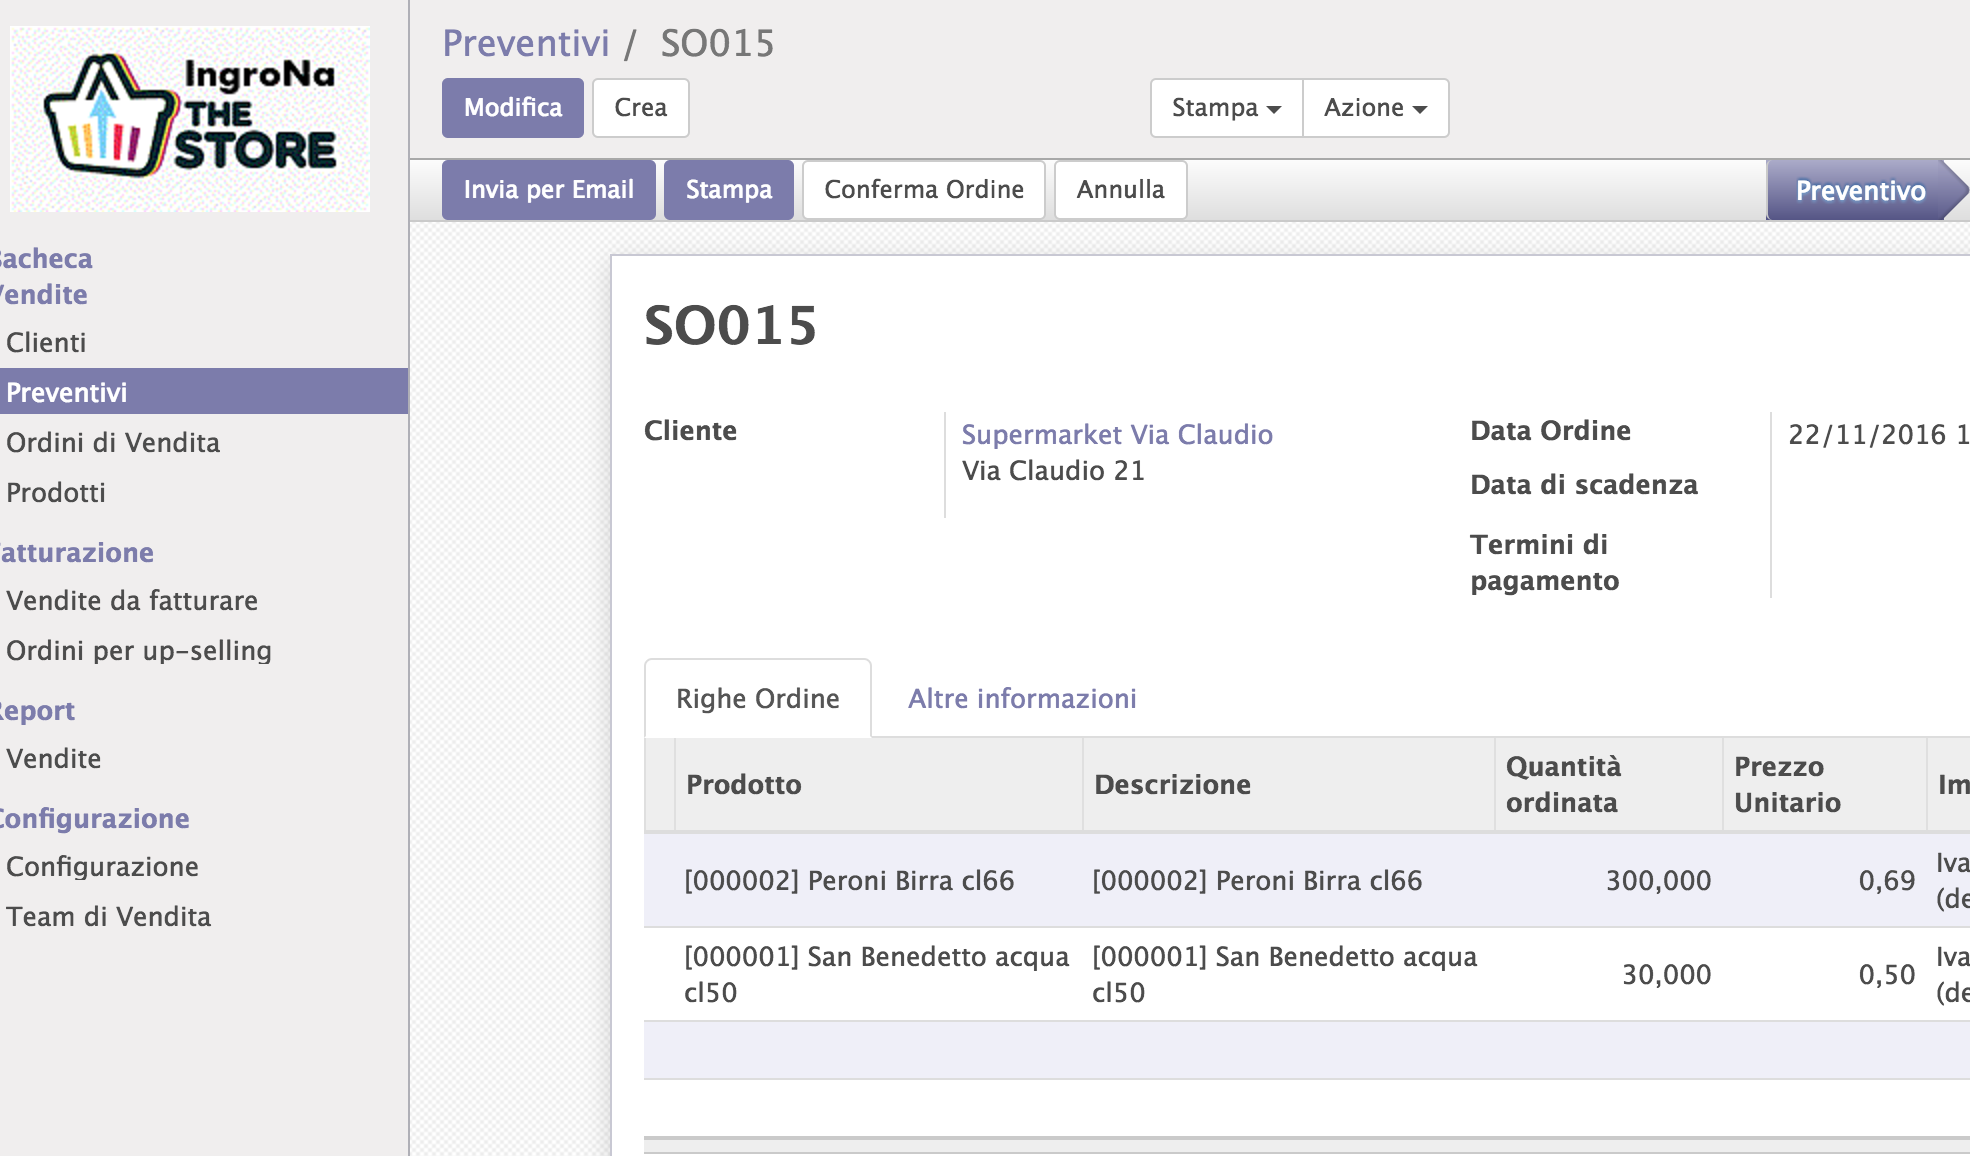Navigate to Prodotti in sidebar
1970x1156 pixels.
coord(56,493)
